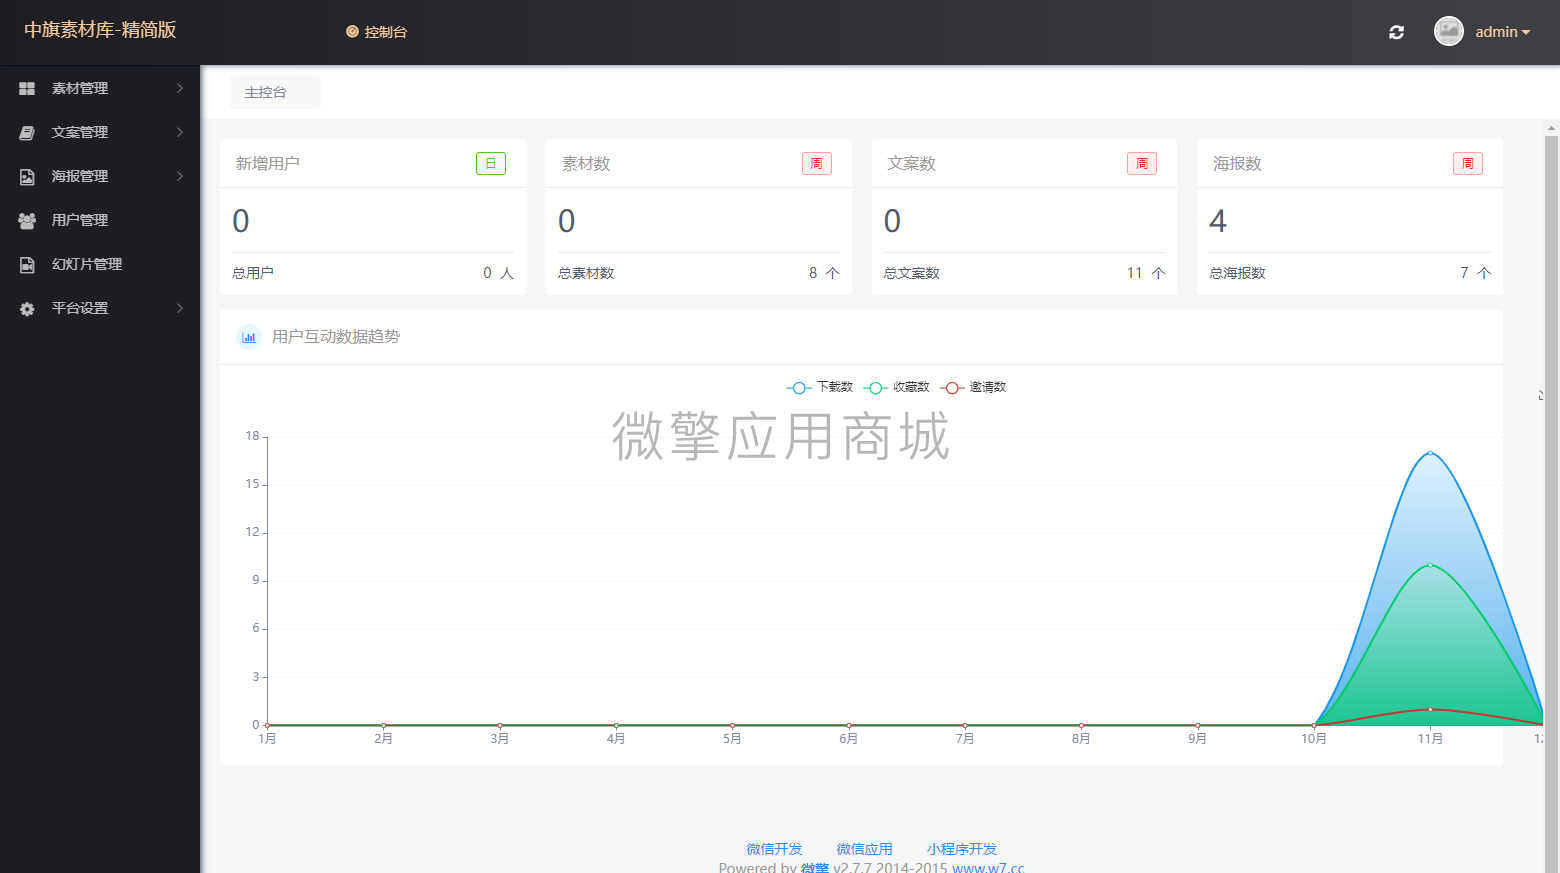
Task: Open the 微信开发 footer link
Action: 774,849
